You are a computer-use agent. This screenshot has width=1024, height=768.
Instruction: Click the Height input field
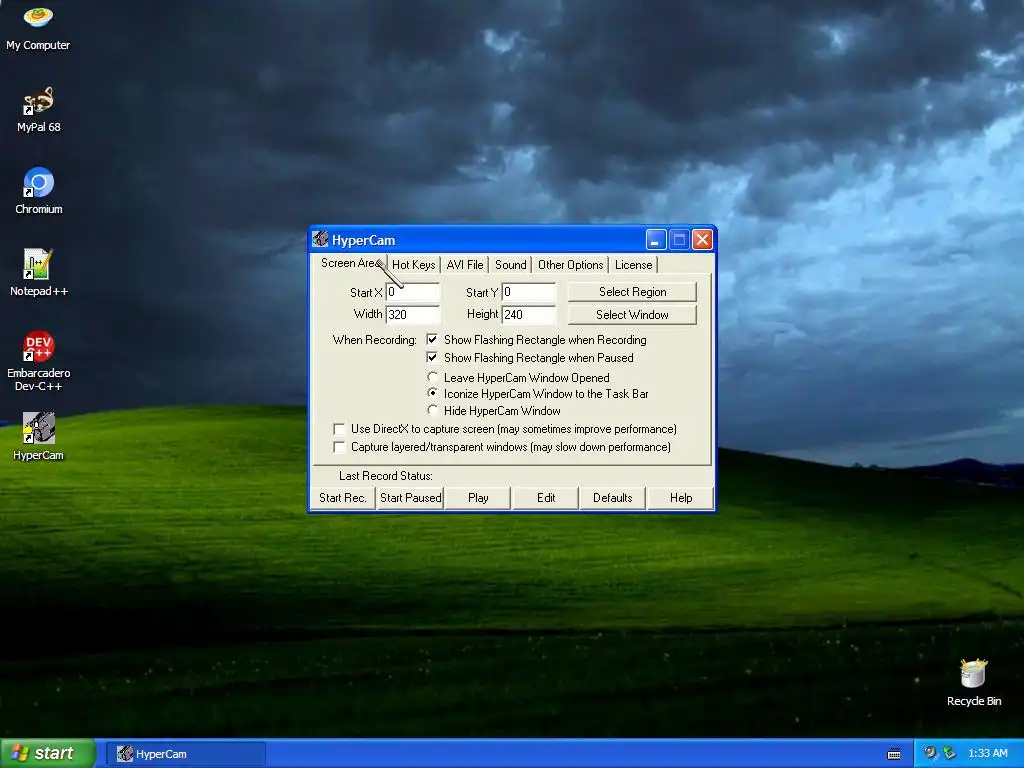coord(528,314)
